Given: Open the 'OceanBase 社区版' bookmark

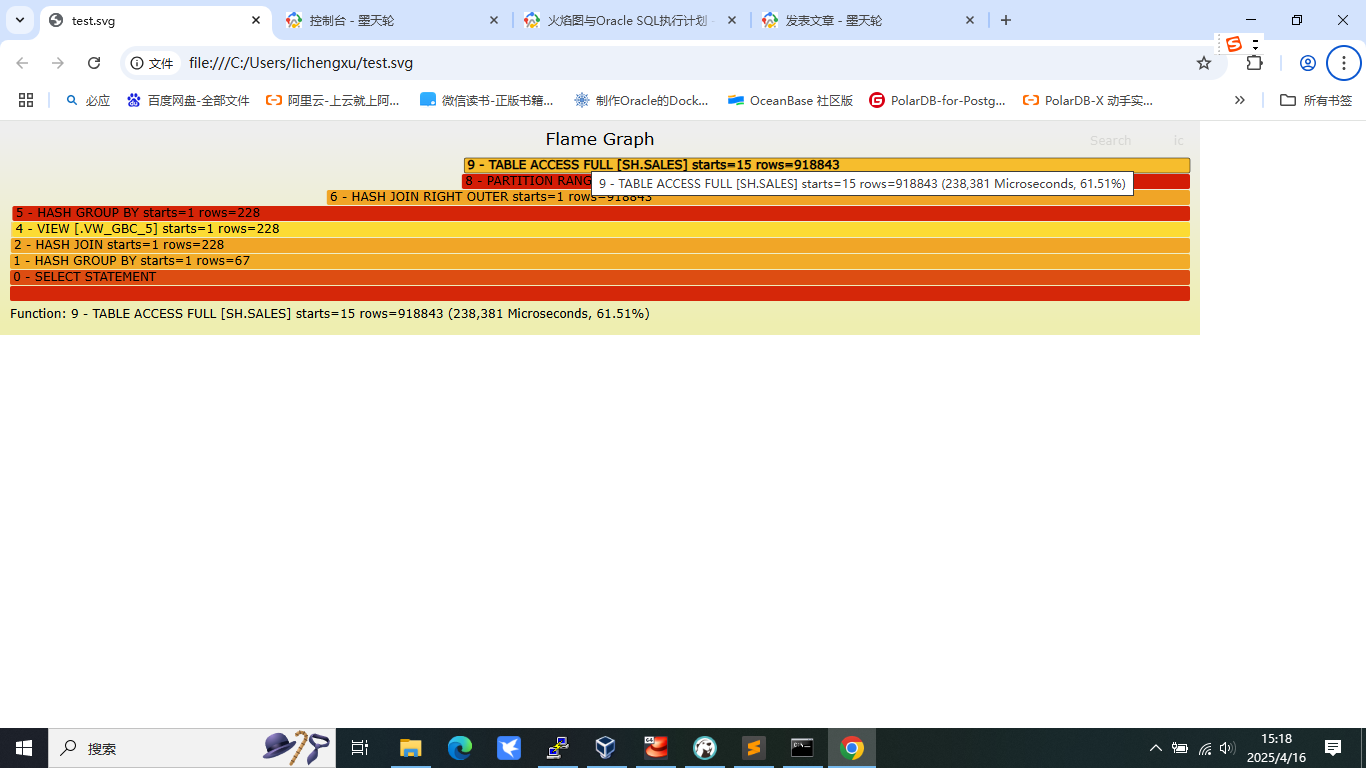Looking at the screenshot, I should tap(790, 100).
